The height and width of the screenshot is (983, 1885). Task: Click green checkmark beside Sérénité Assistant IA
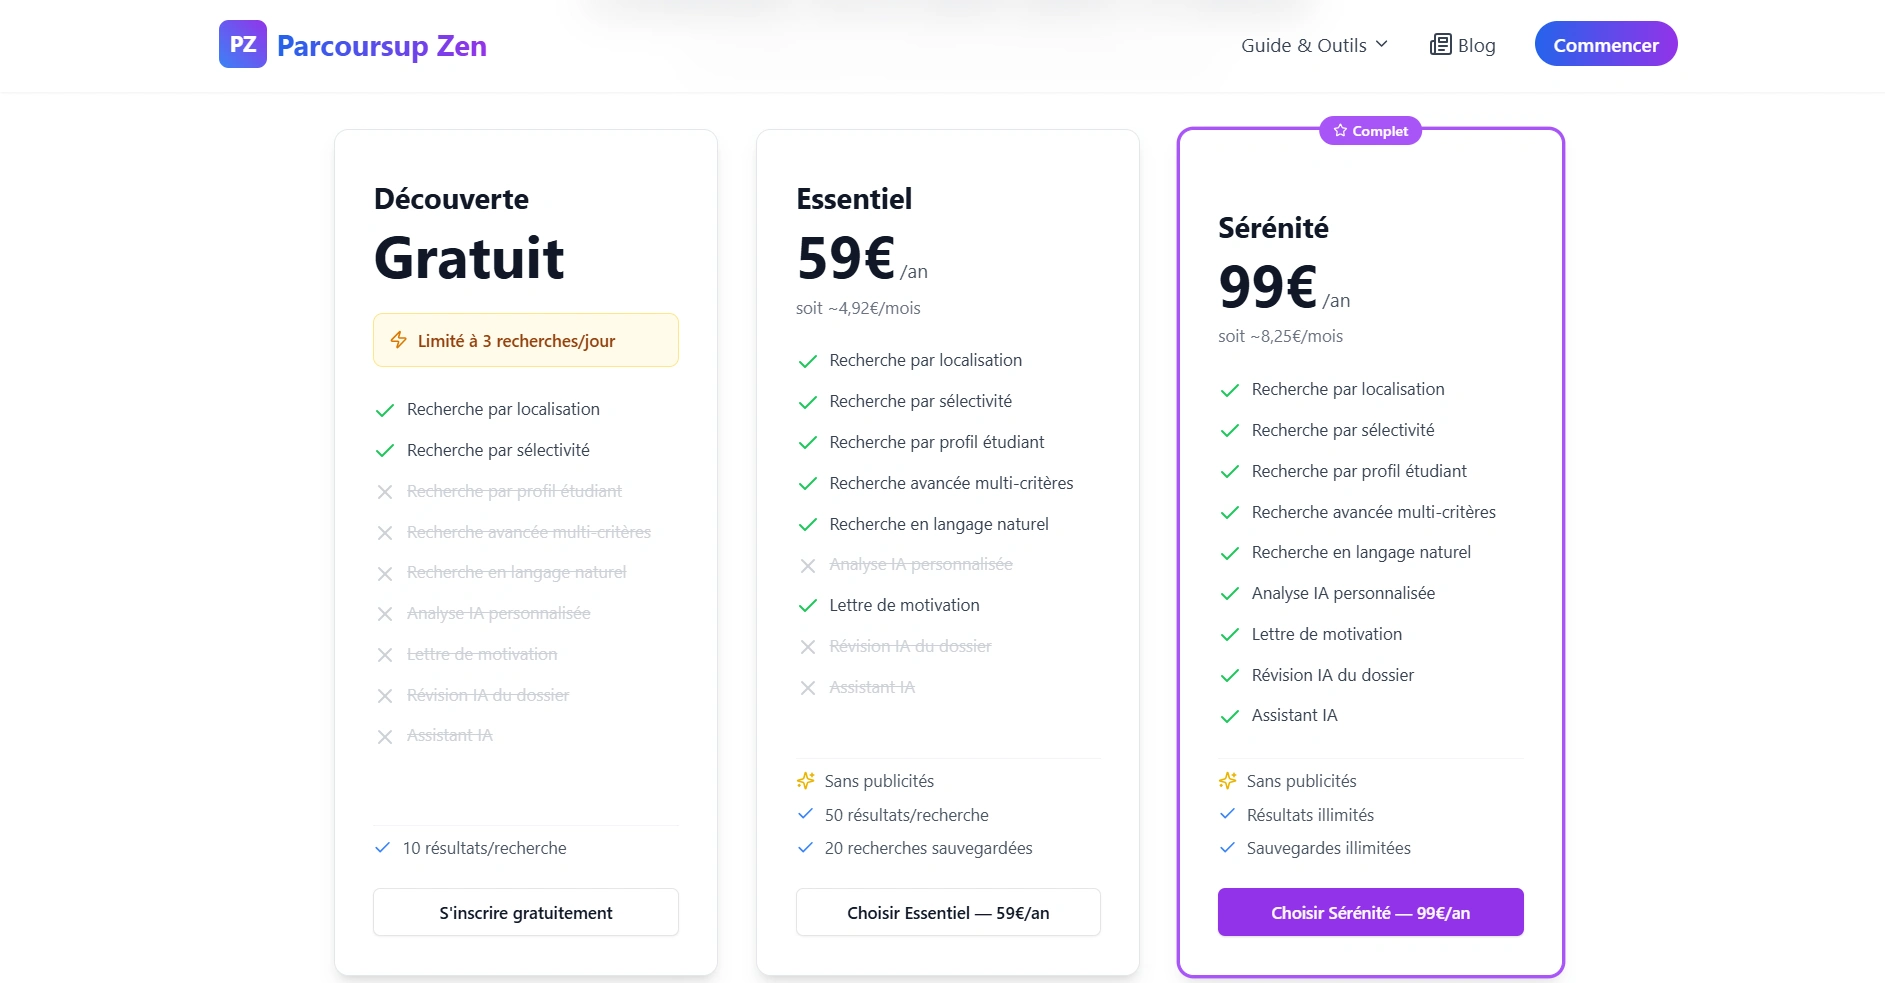1230,716
